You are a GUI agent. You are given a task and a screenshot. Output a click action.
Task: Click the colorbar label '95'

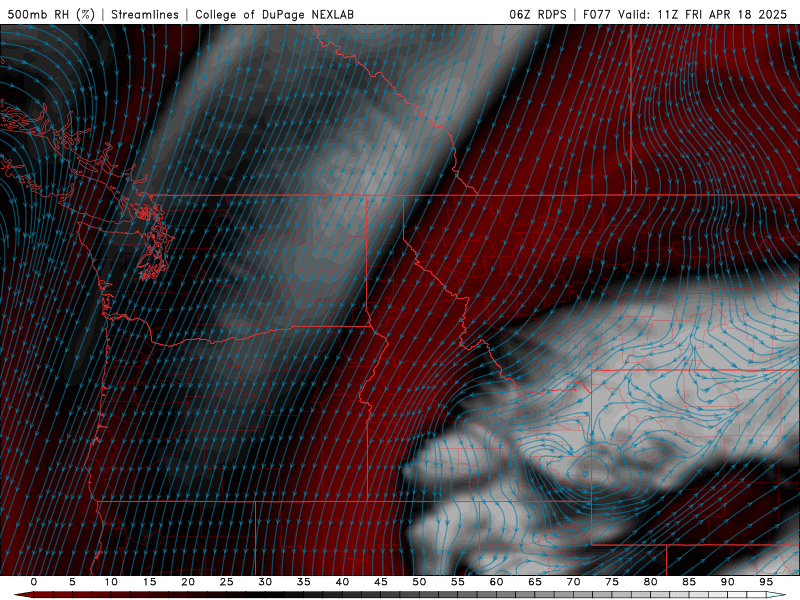pyautogui.click(x=766, y=582)
